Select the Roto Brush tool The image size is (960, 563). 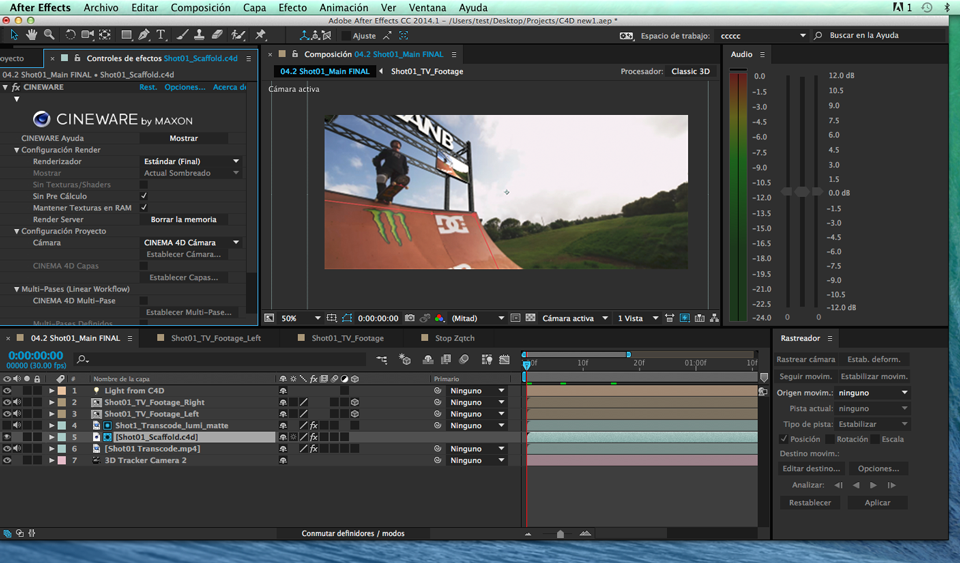pyautogui.click(x=238, y=35)
